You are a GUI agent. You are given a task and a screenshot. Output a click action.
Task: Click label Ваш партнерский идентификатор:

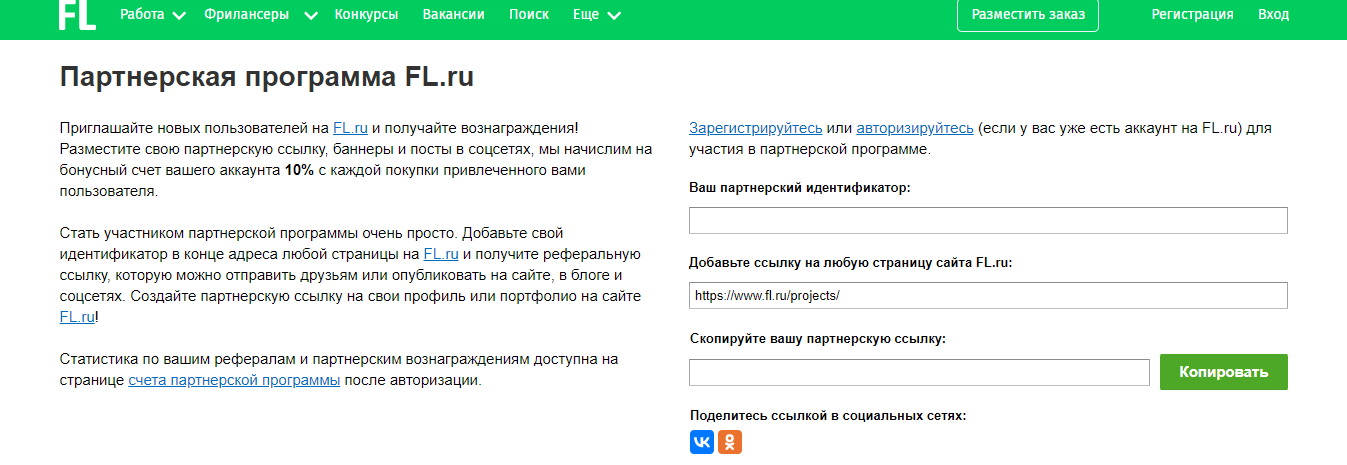800,187
